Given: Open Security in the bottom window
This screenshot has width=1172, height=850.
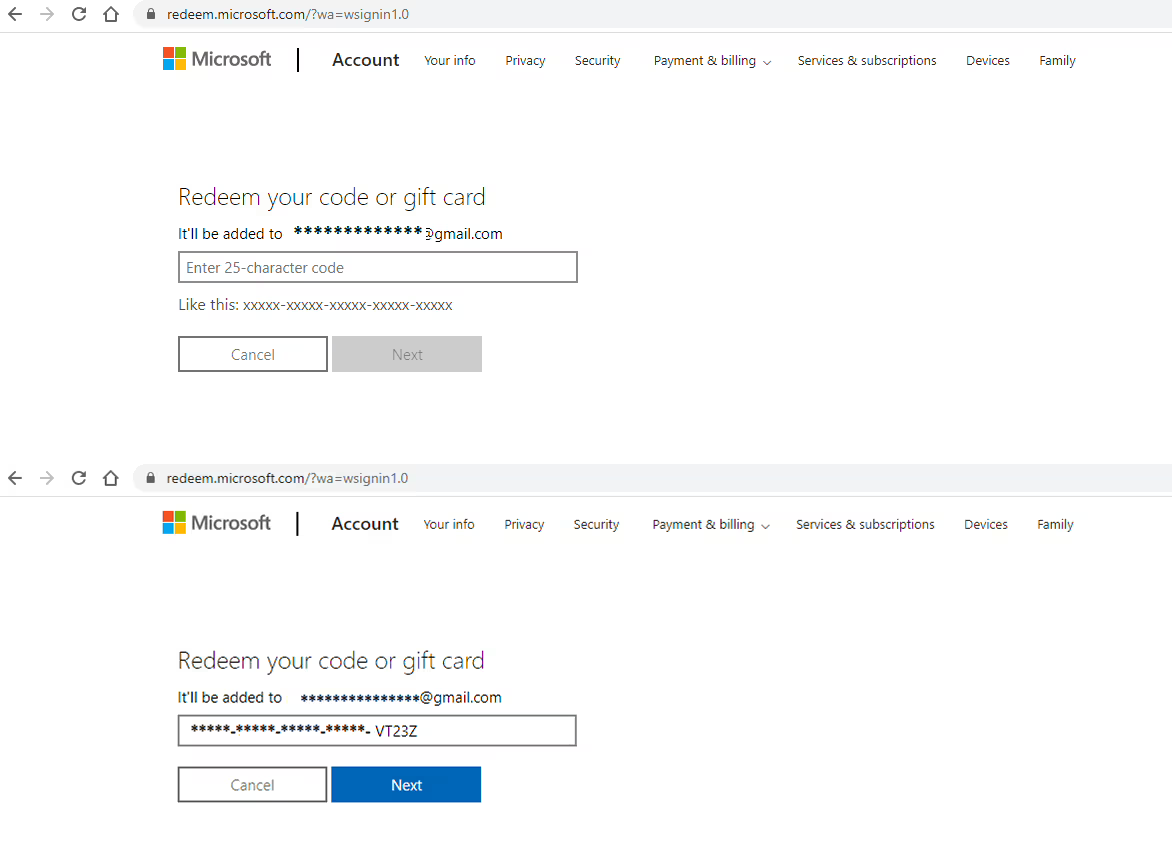Looking at the screenshot, I should click(596, 524).
